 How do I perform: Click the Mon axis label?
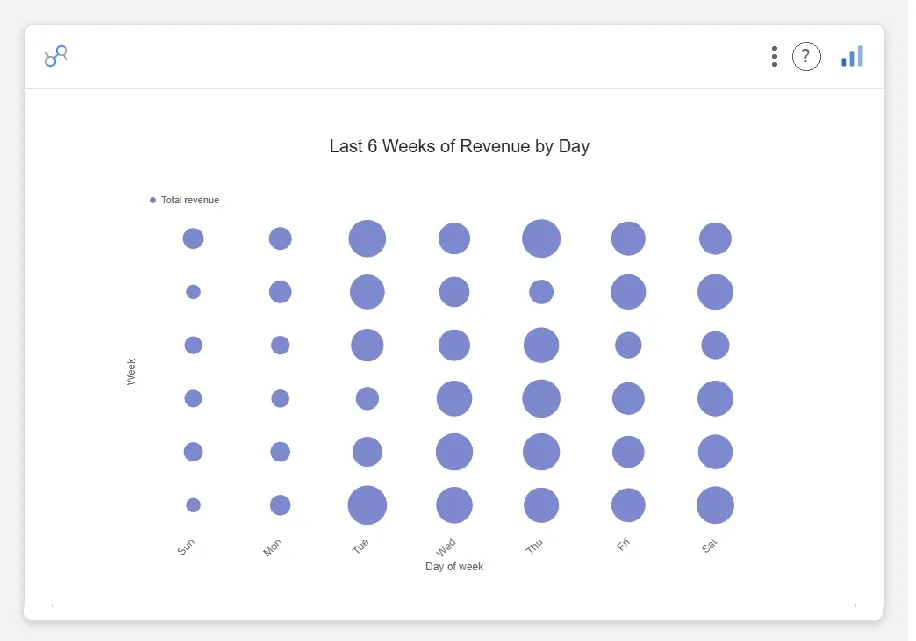(272, 548)
